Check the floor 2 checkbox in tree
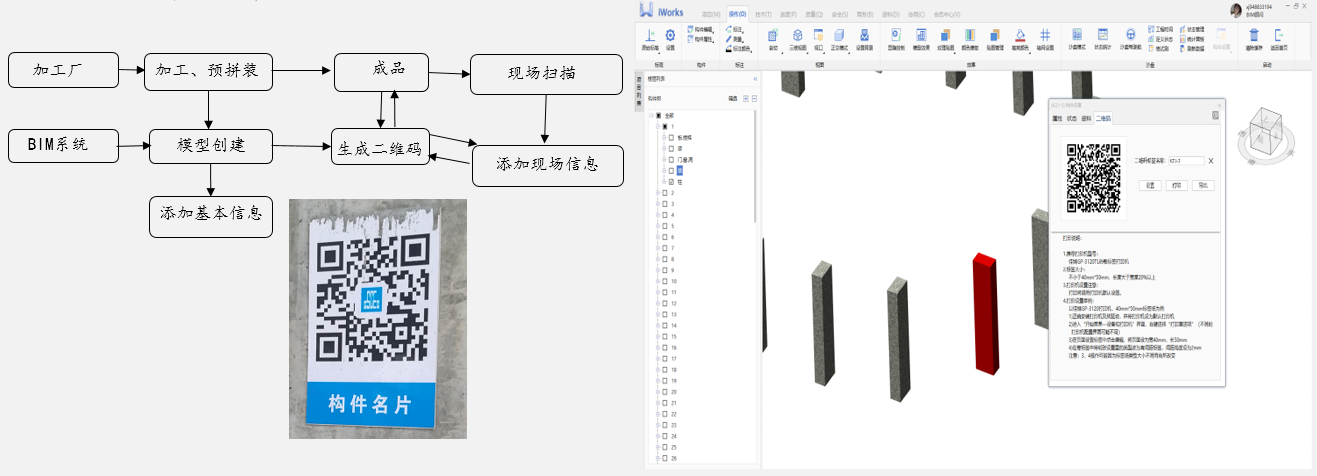The height and width of the screenshot is (476, 1317). (665, 193)
